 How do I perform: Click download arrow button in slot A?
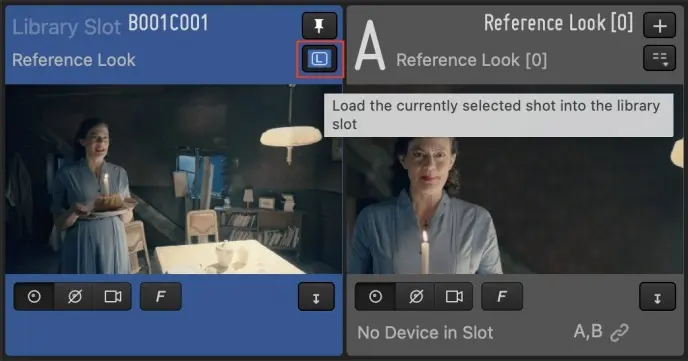pyautogui.click(x=657, y=297)
